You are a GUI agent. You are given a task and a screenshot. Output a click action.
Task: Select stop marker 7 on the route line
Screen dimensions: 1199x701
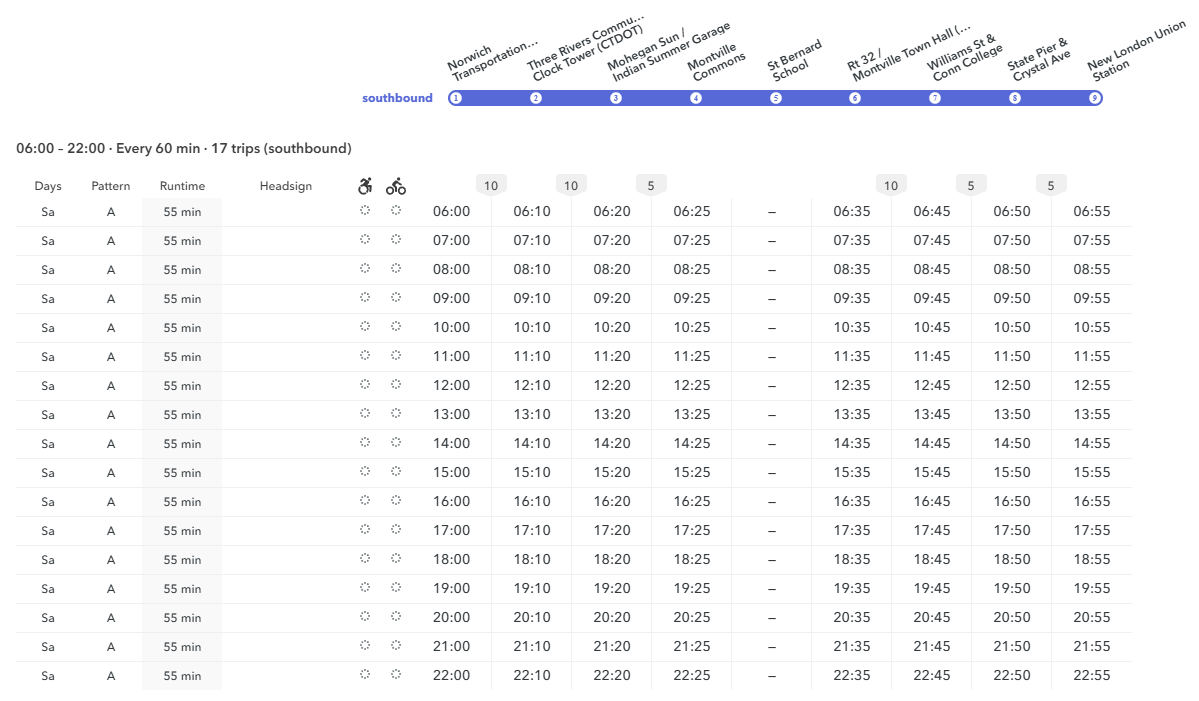point(934,98)
